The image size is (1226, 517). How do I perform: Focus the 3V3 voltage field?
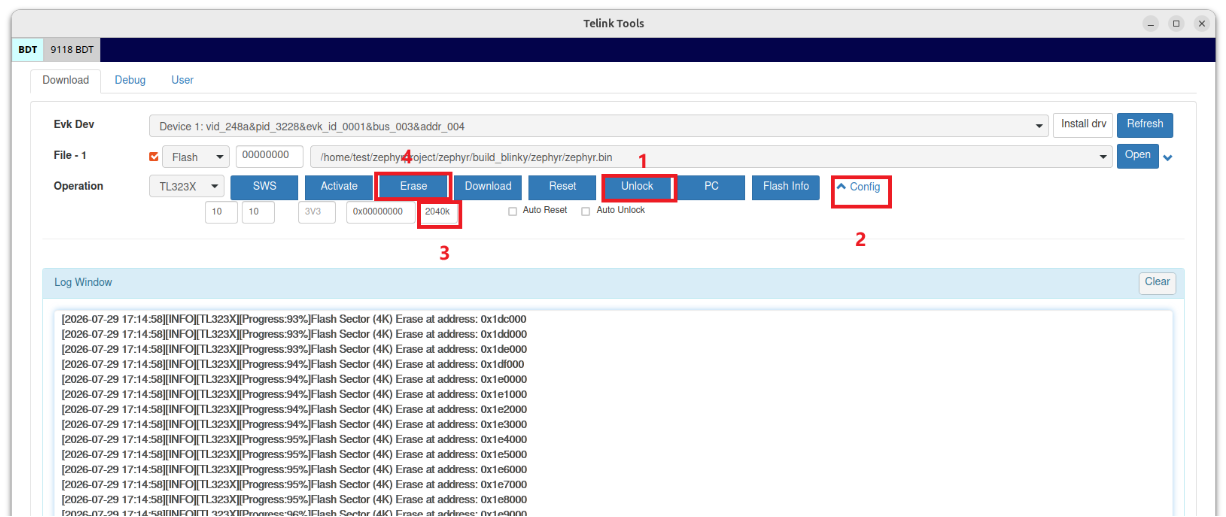point(317,212)
